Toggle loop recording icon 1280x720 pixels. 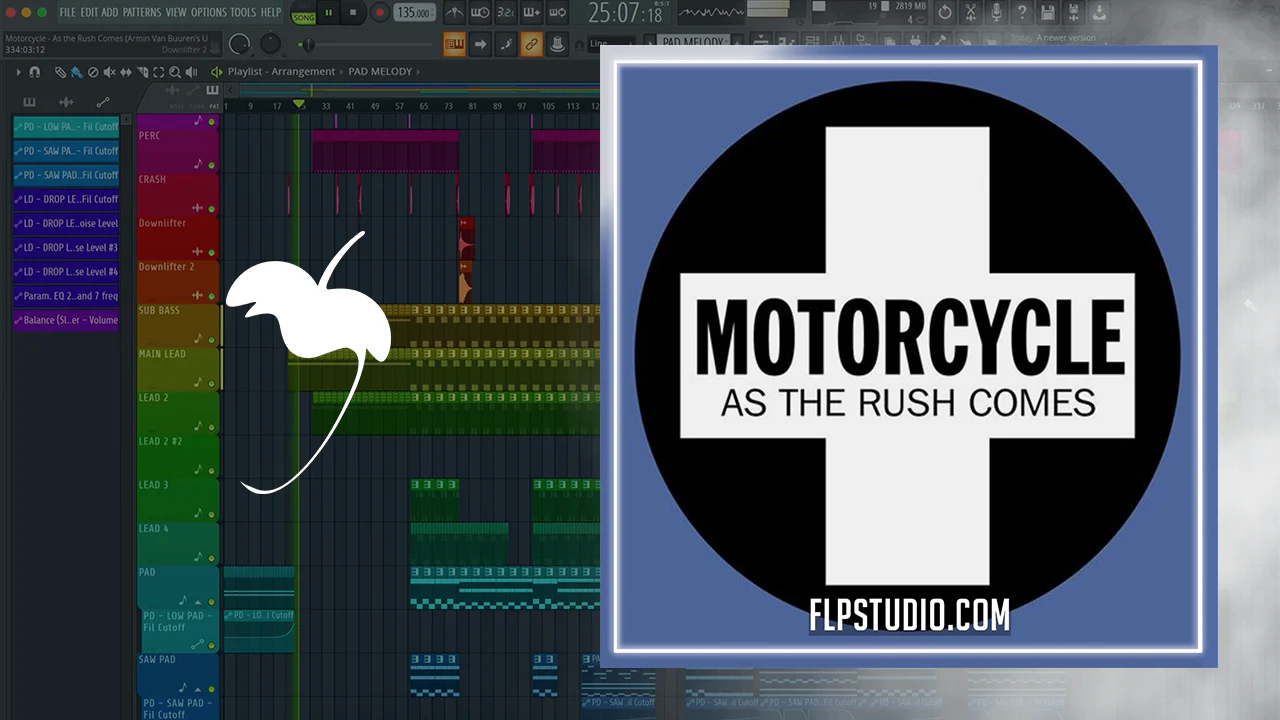click(558, 13)
